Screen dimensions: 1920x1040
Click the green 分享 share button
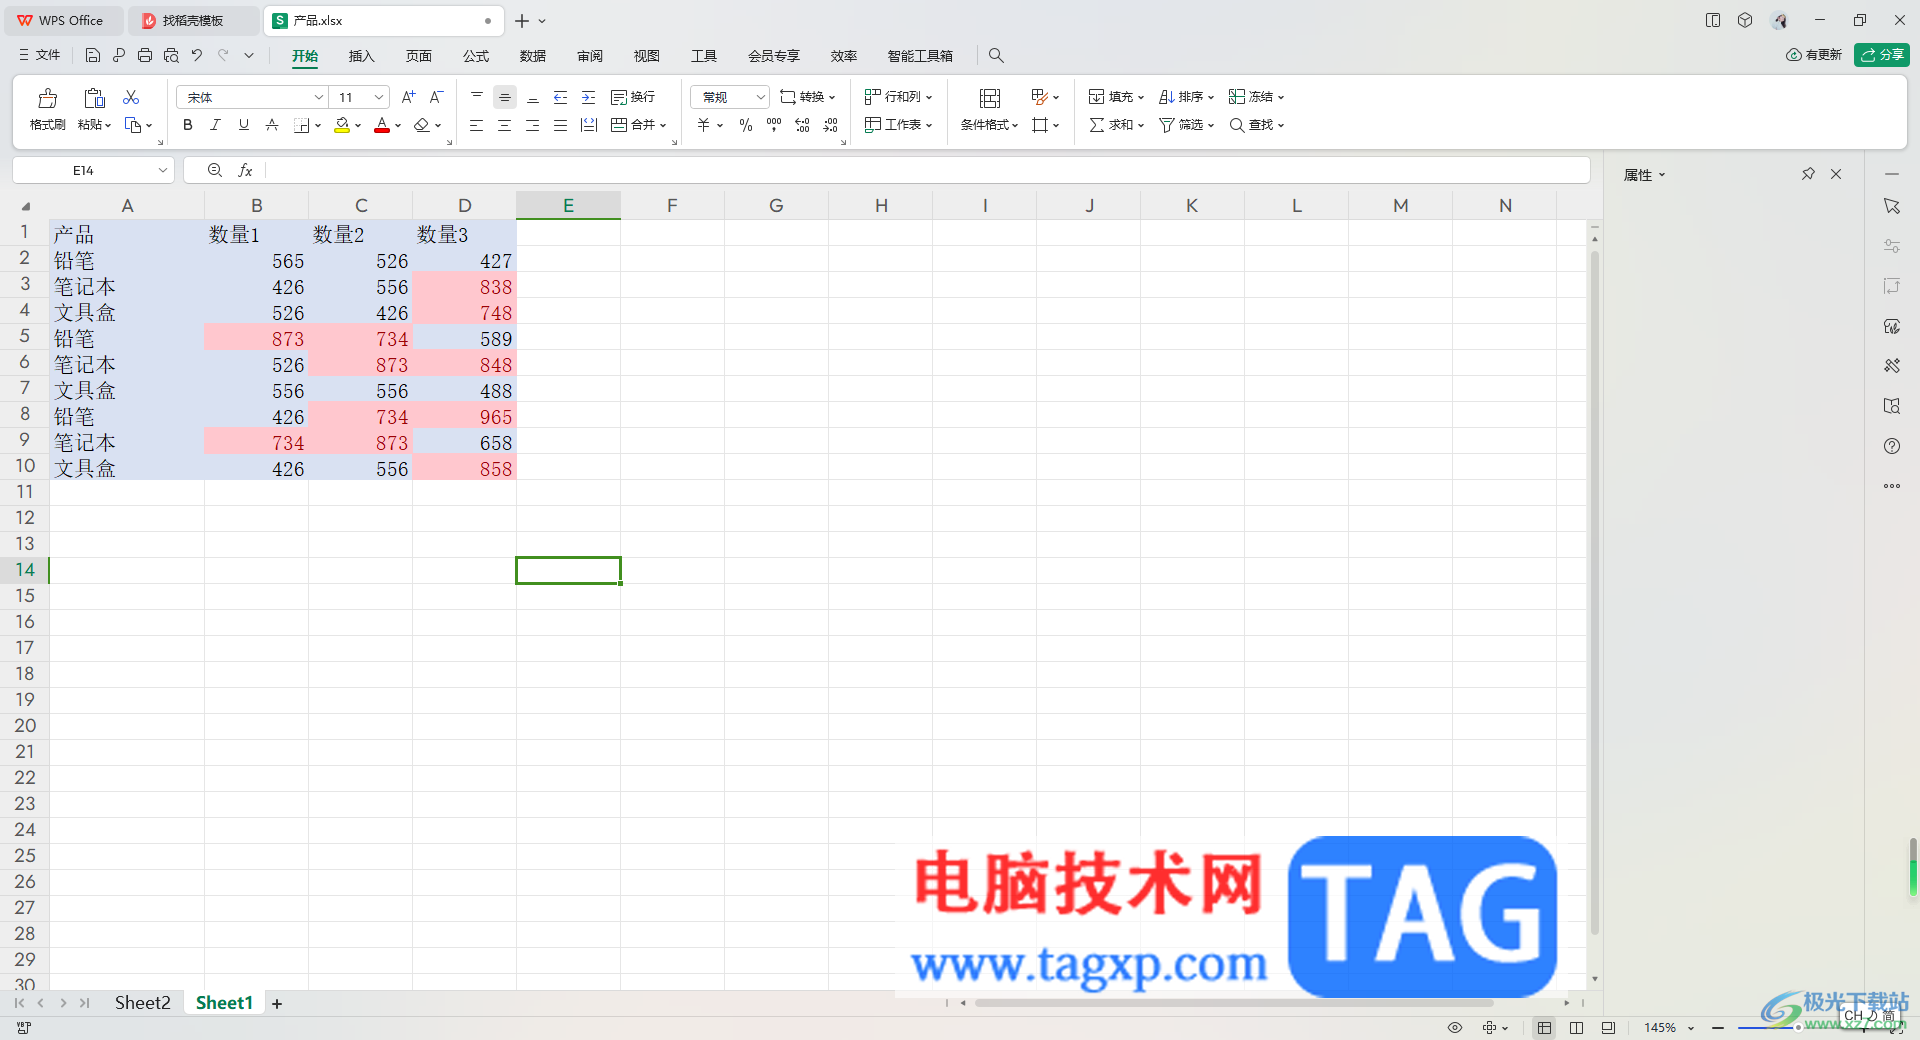[x=1881, y=55]
